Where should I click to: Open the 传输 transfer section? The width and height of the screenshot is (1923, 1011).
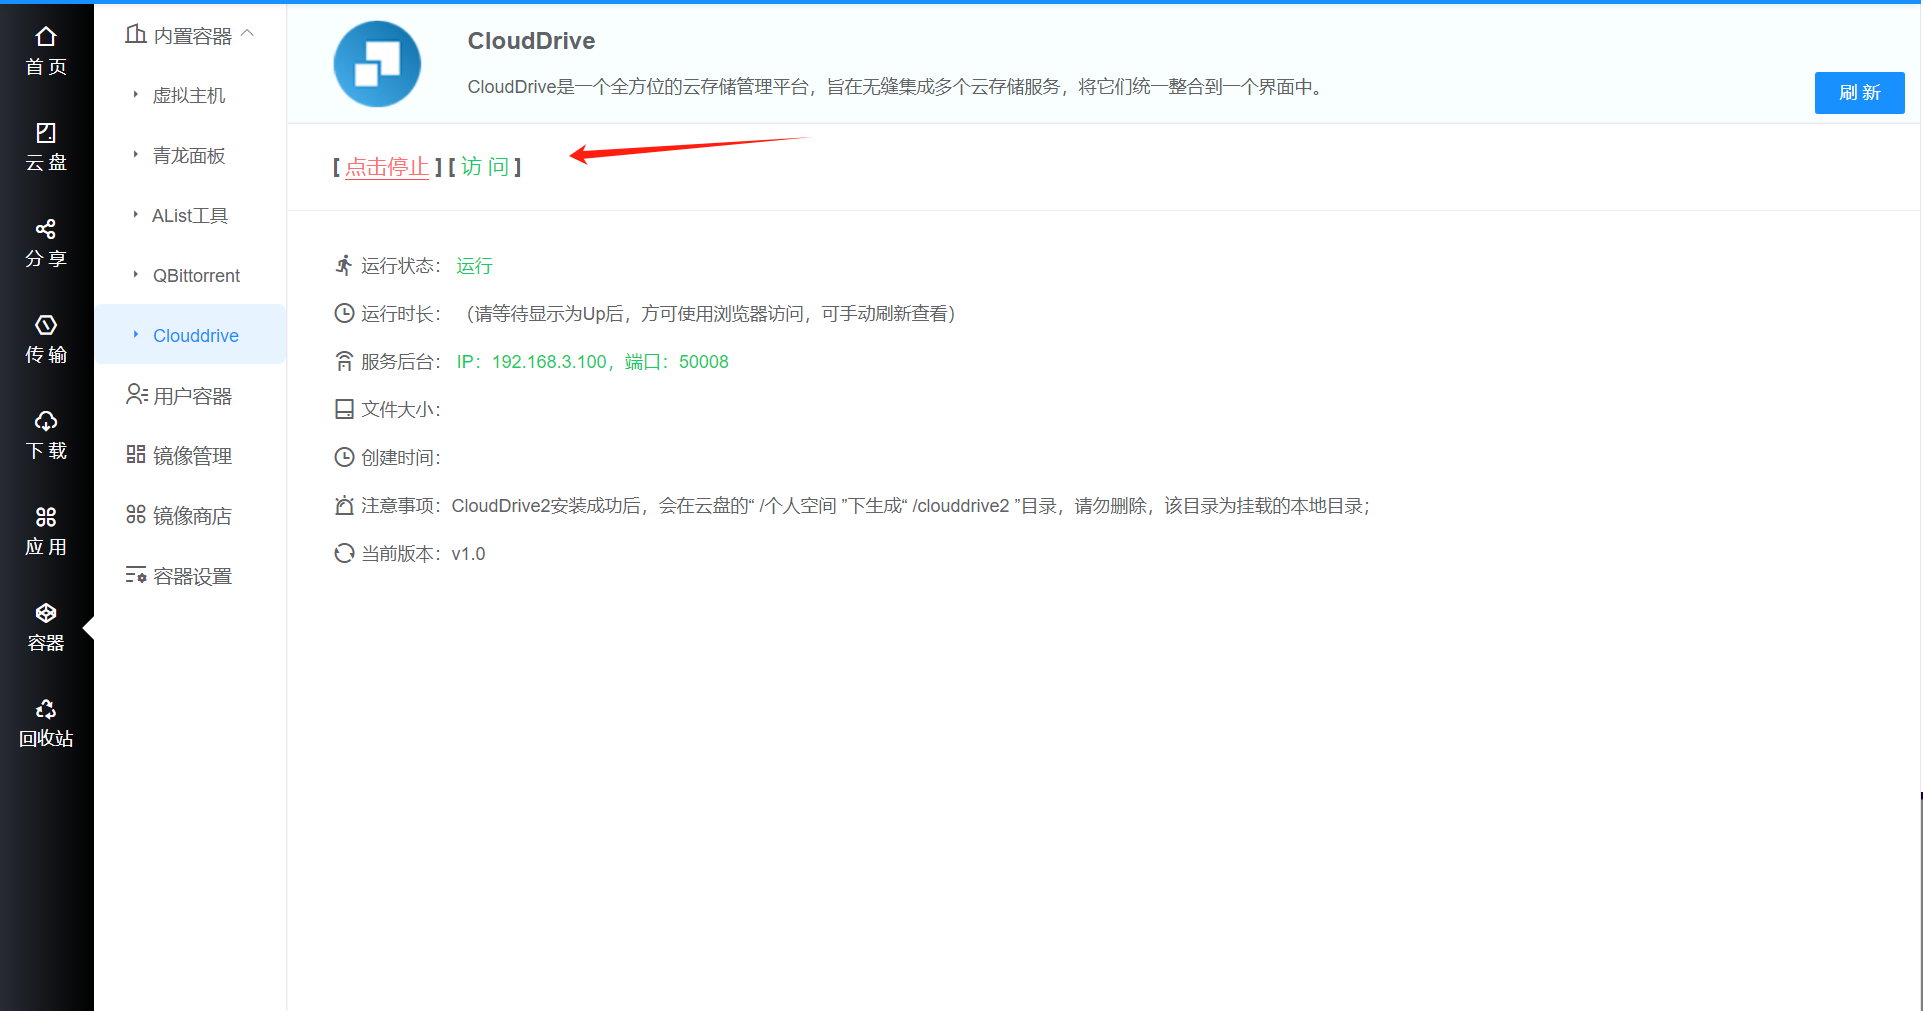[46, 339]
